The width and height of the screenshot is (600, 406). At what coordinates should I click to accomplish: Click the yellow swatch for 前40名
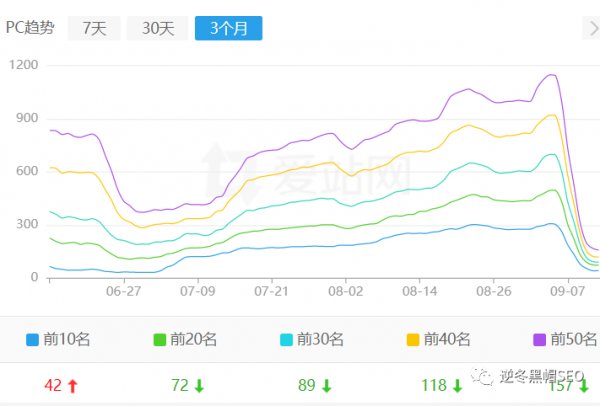coord(411,340)
